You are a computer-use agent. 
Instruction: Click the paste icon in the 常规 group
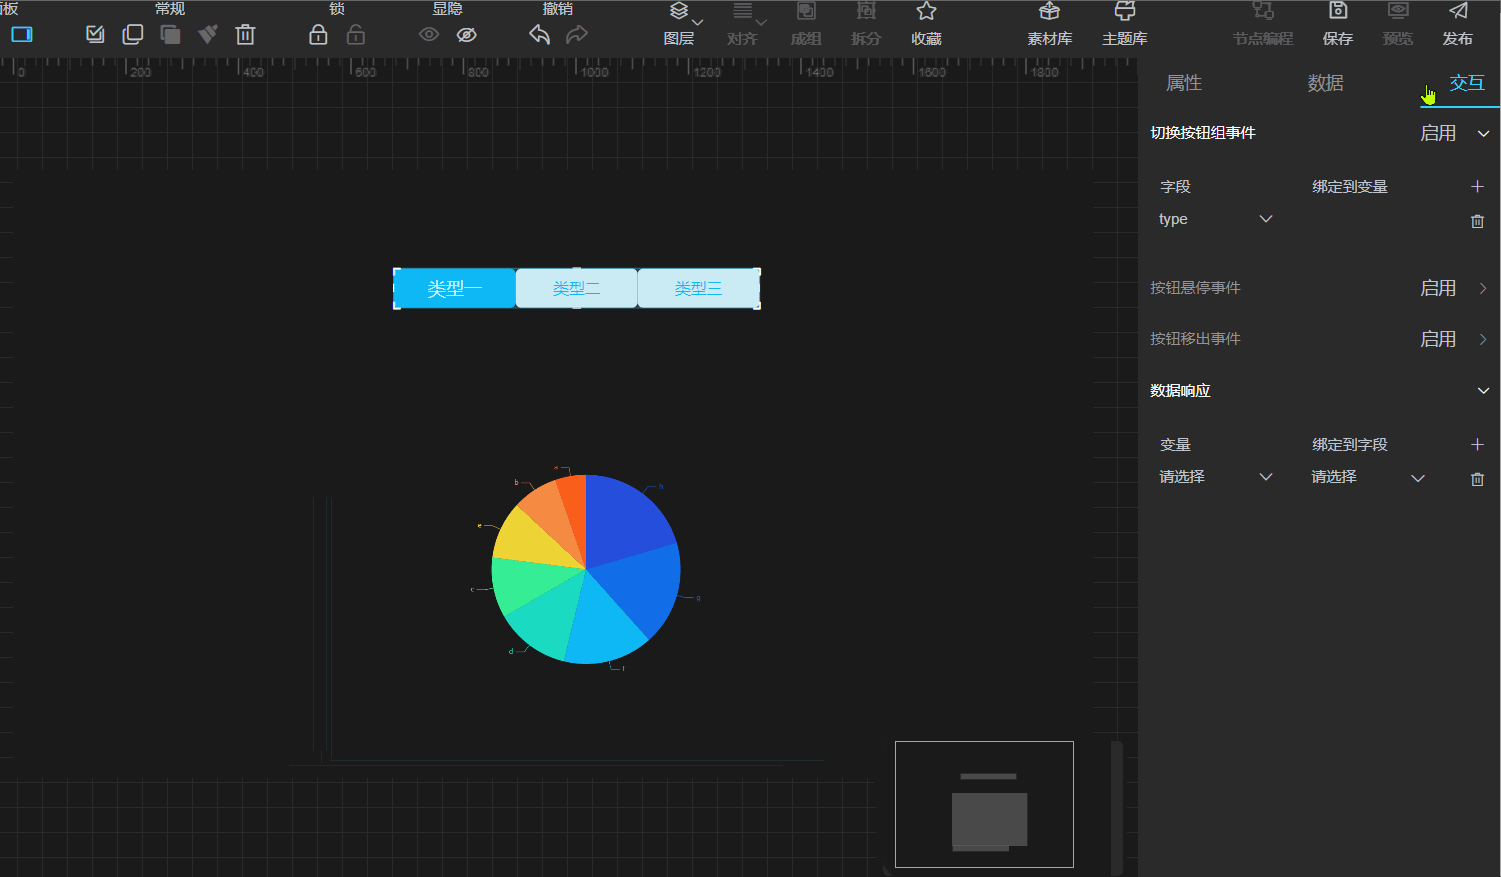pyautogui.click(x=170, y=34)
